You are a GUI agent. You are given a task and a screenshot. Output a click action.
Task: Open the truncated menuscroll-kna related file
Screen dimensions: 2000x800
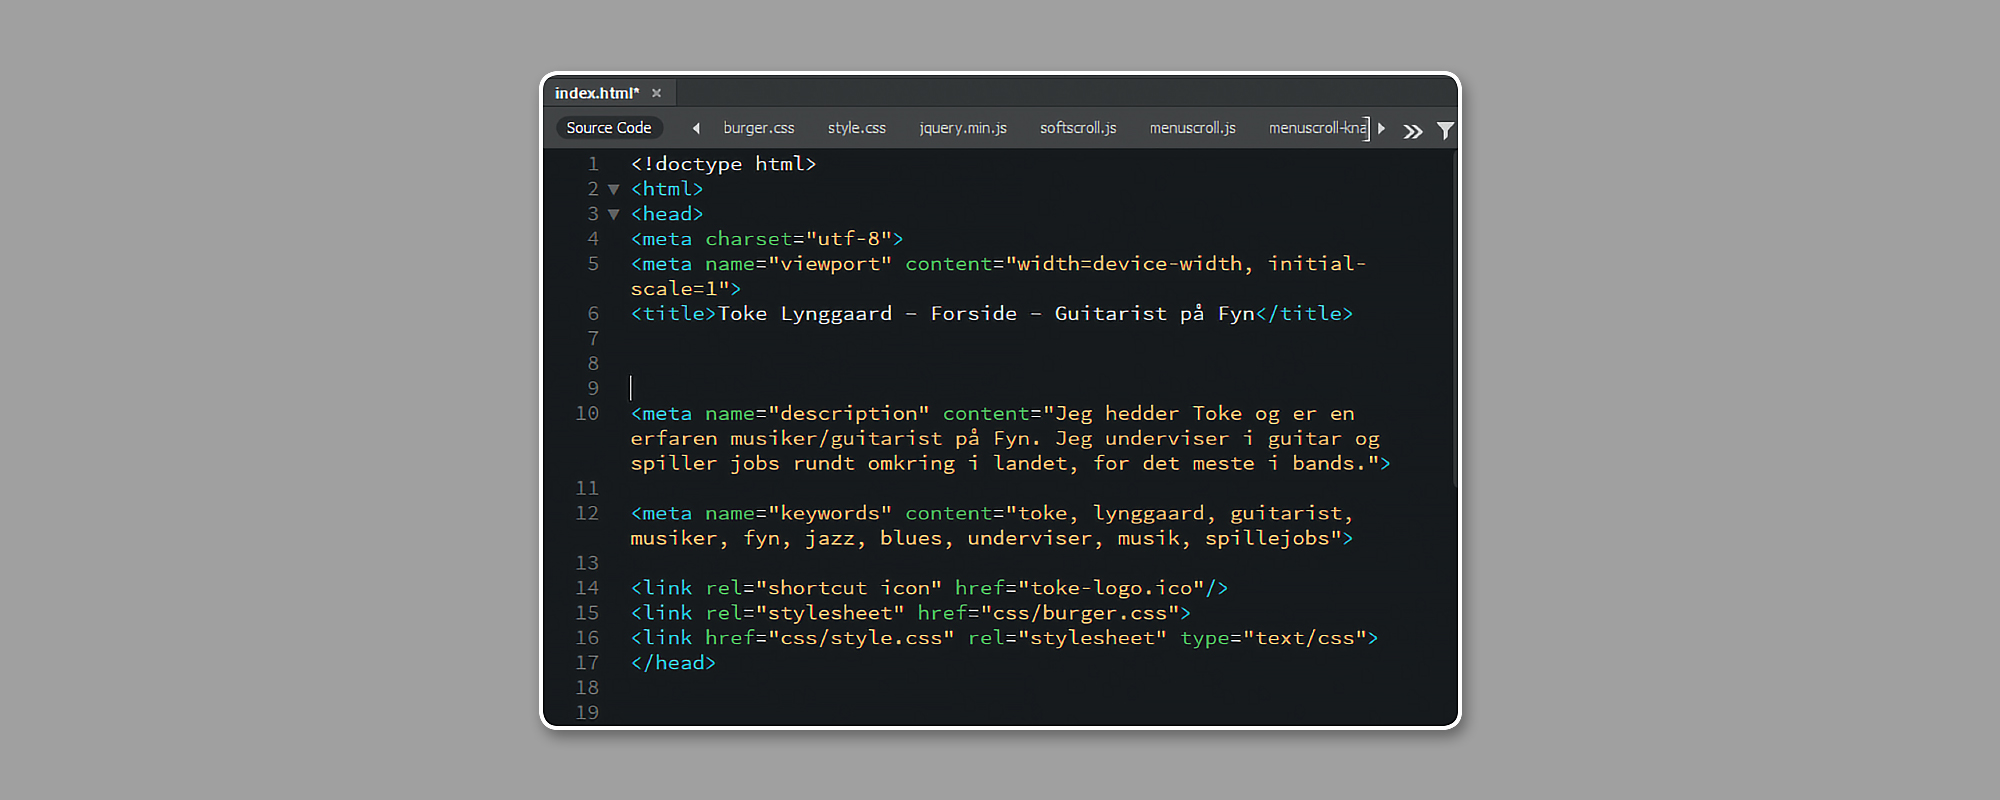pos(1316,128)
